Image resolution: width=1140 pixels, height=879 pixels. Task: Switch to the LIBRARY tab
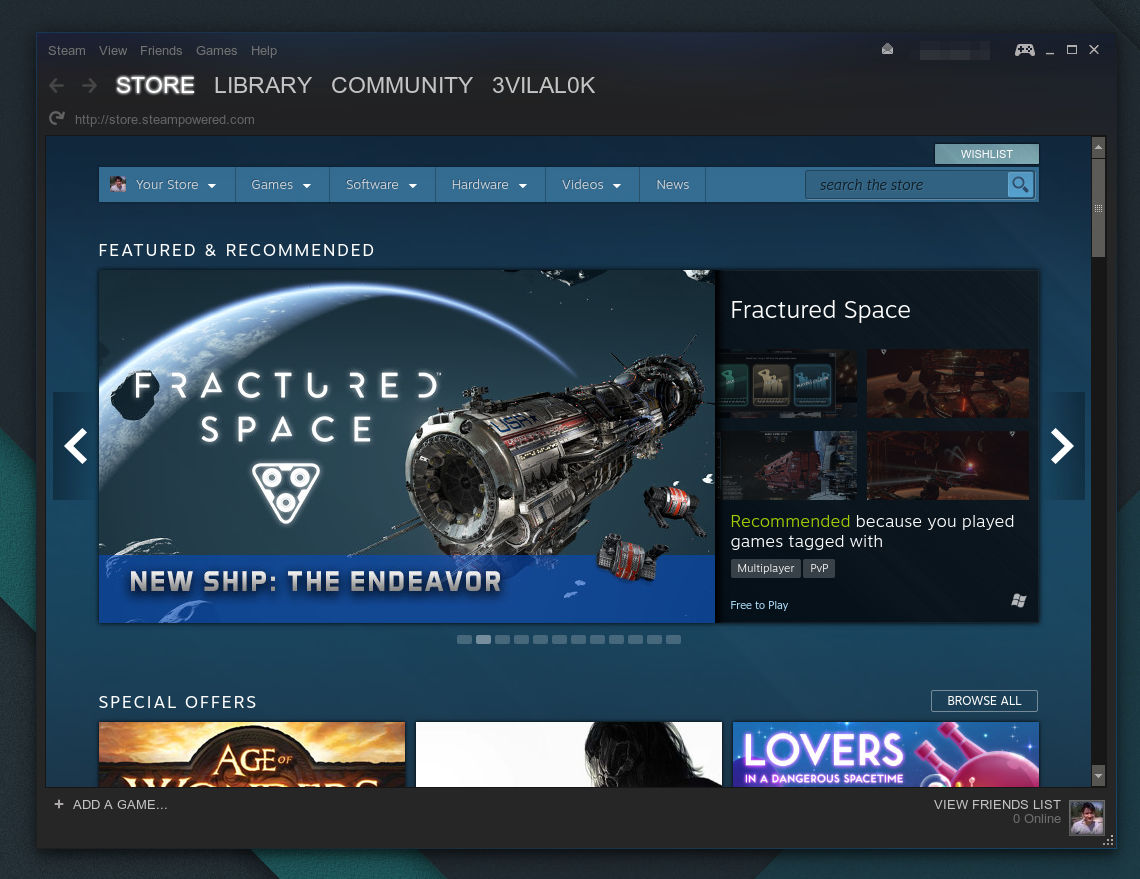263,86
